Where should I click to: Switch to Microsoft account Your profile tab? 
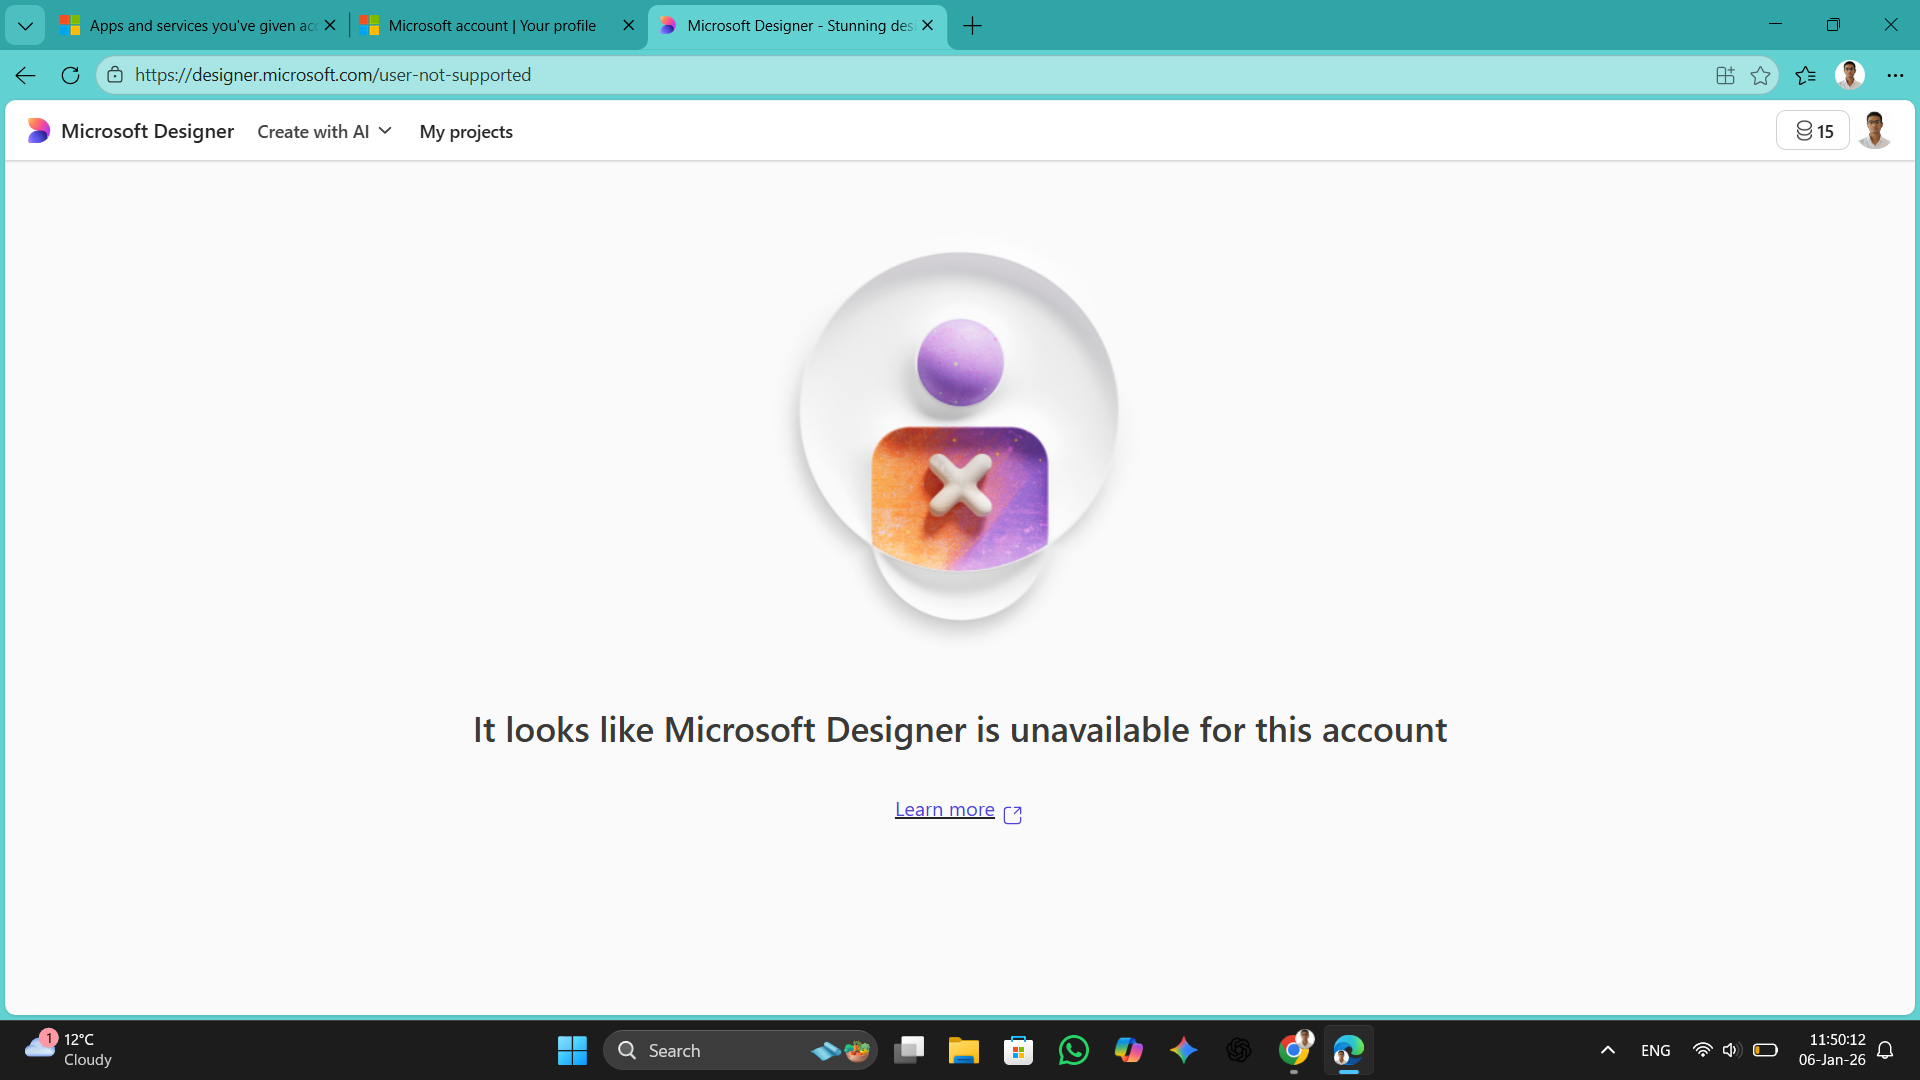tap(490, 25)
